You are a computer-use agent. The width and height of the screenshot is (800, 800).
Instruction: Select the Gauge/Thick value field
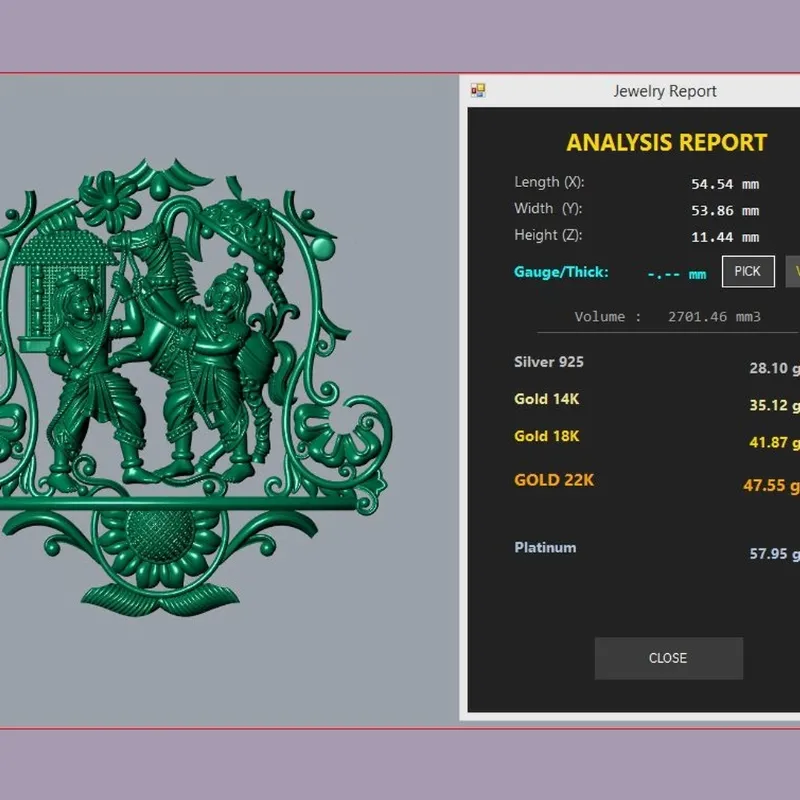click(677, 274)
